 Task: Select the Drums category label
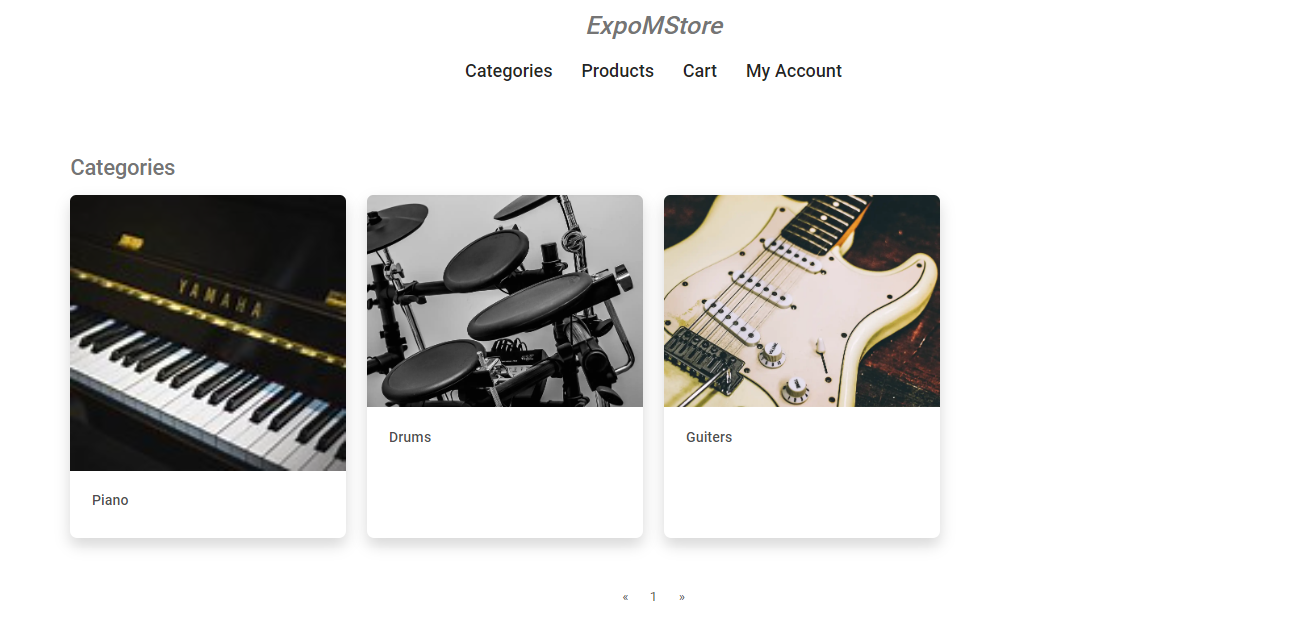[410, 437]
